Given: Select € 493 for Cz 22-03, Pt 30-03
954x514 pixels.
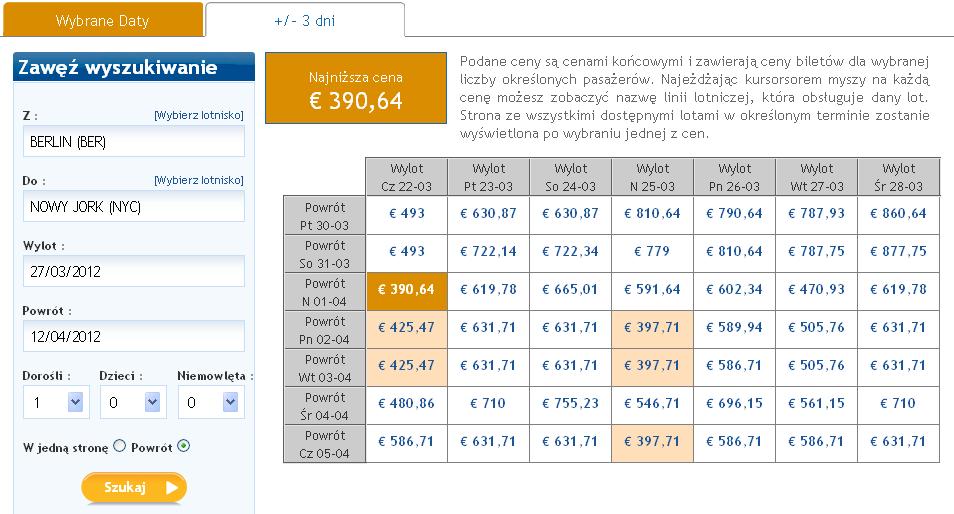Looking at the screenshot, I should pos(406,214).
